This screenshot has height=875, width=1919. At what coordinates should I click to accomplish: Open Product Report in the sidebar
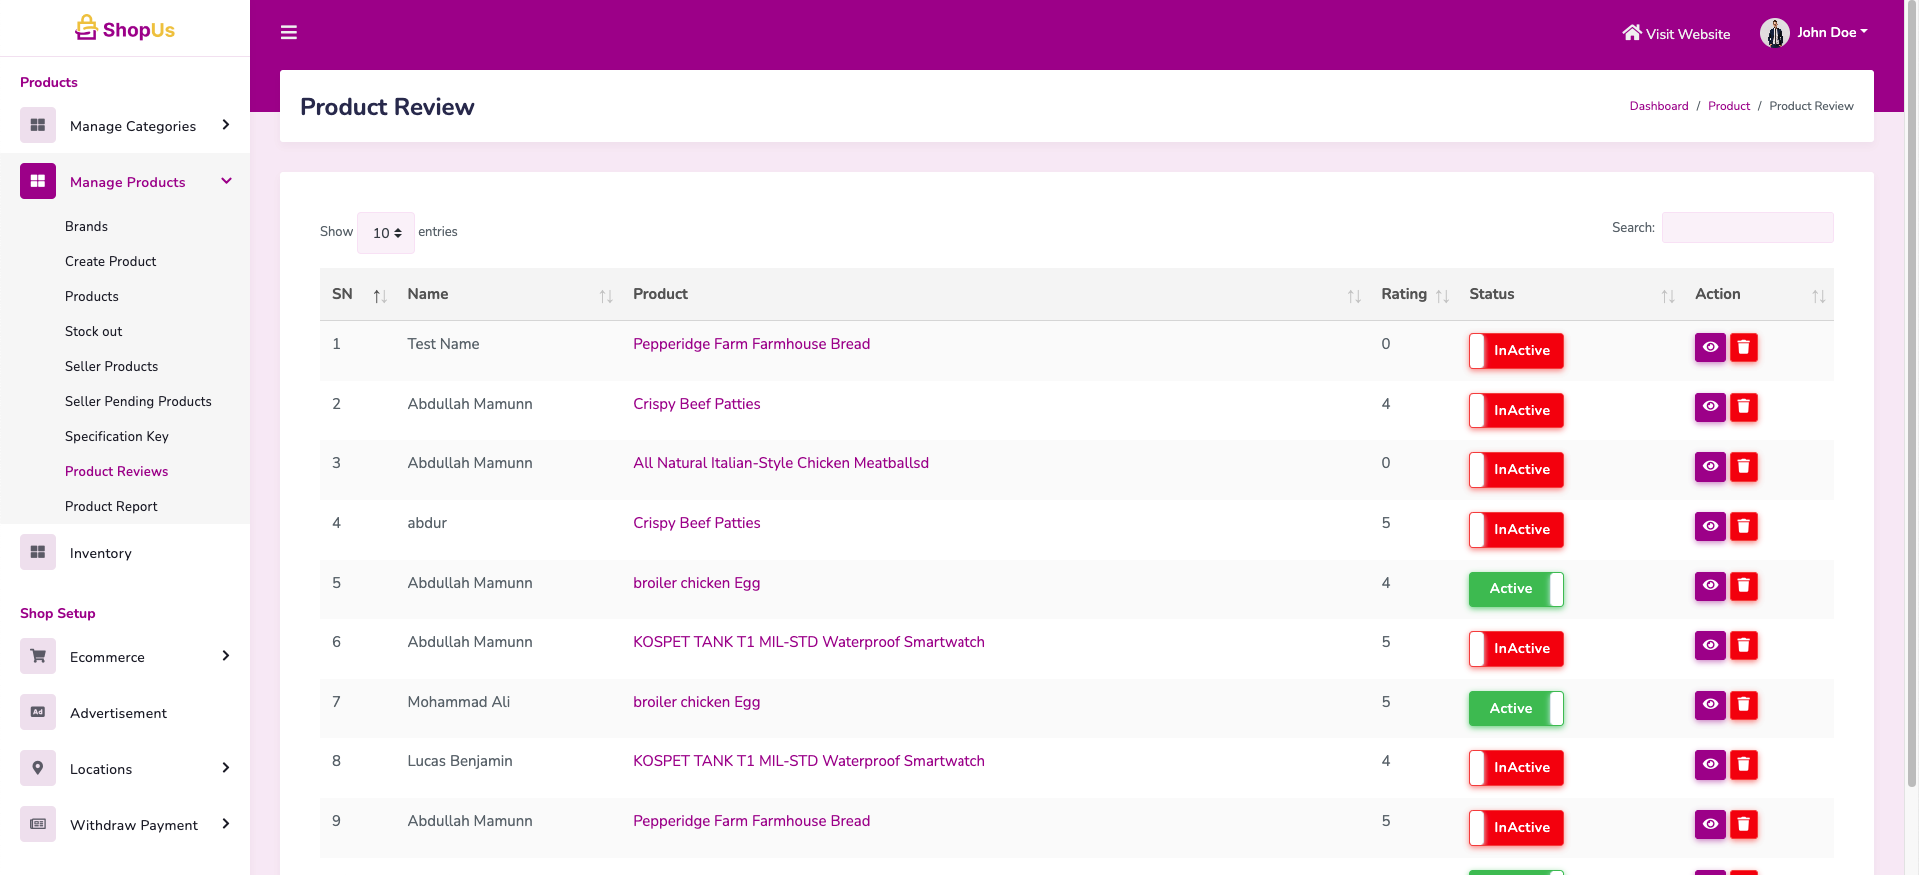point(111,506)
